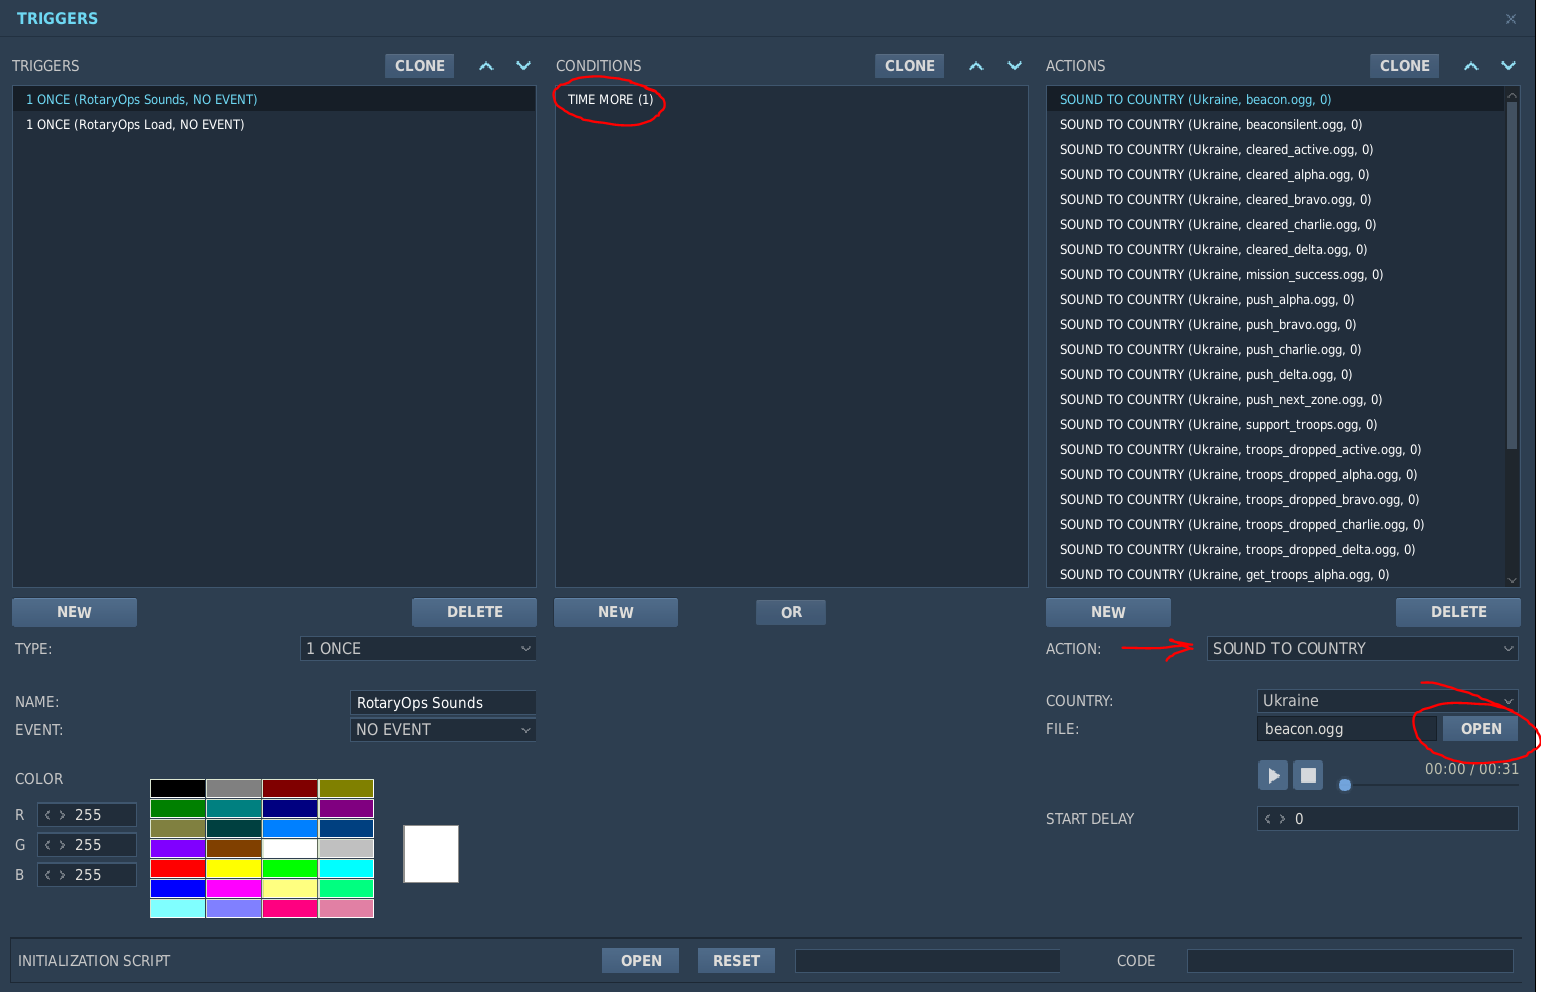
Task: Move selected condition up arrow
Action: pyautogui.click(x=976, y=66)
